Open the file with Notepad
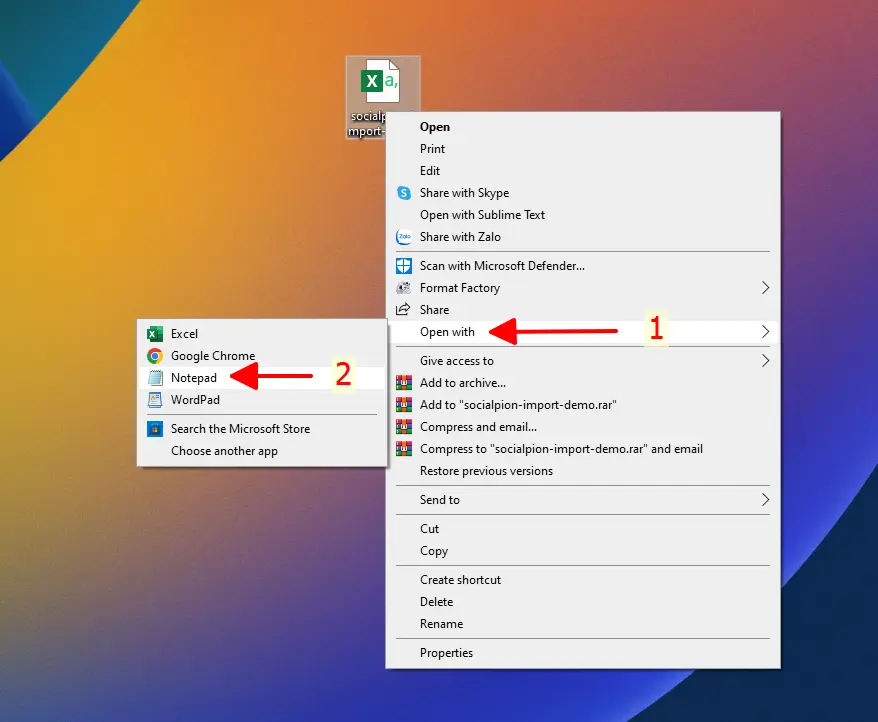The image size is (878, 722). [x=262, y=378]
